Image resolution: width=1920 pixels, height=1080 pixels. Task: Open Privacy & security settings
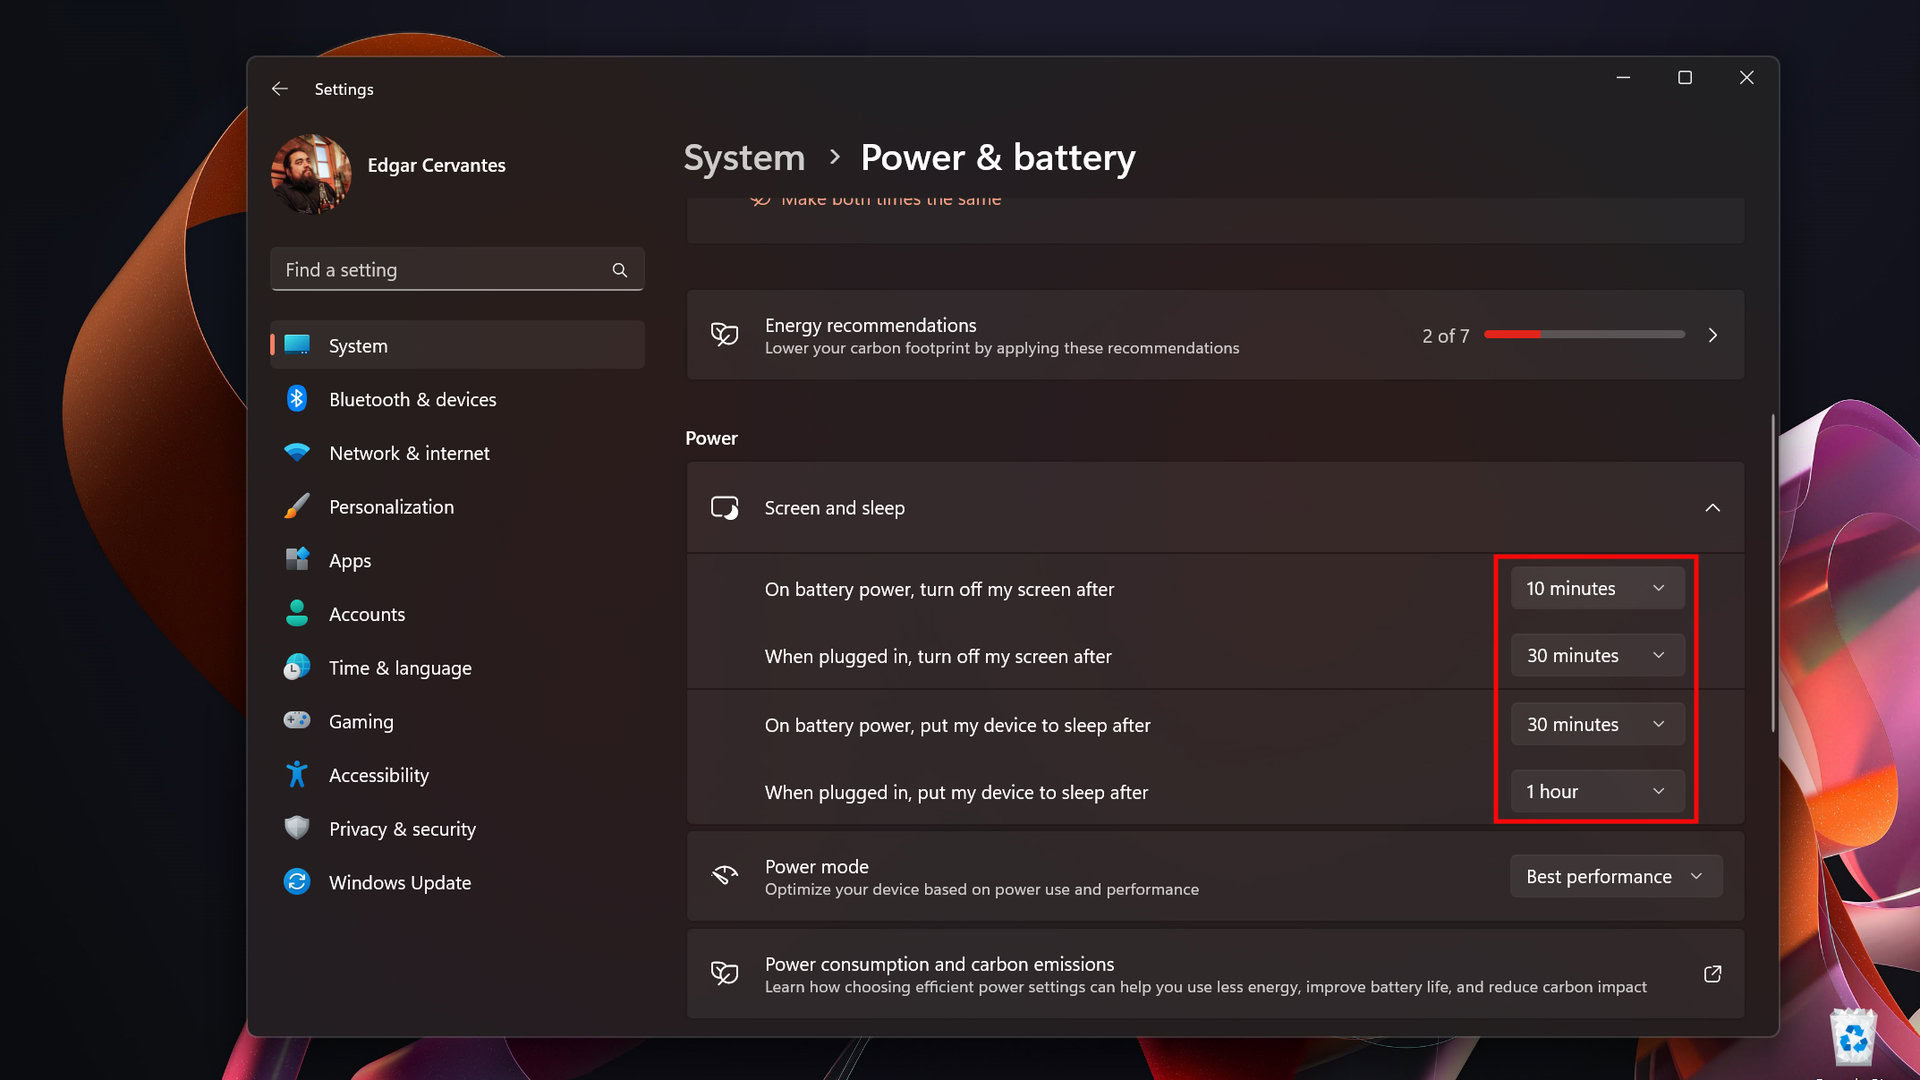tap(402, 829)
